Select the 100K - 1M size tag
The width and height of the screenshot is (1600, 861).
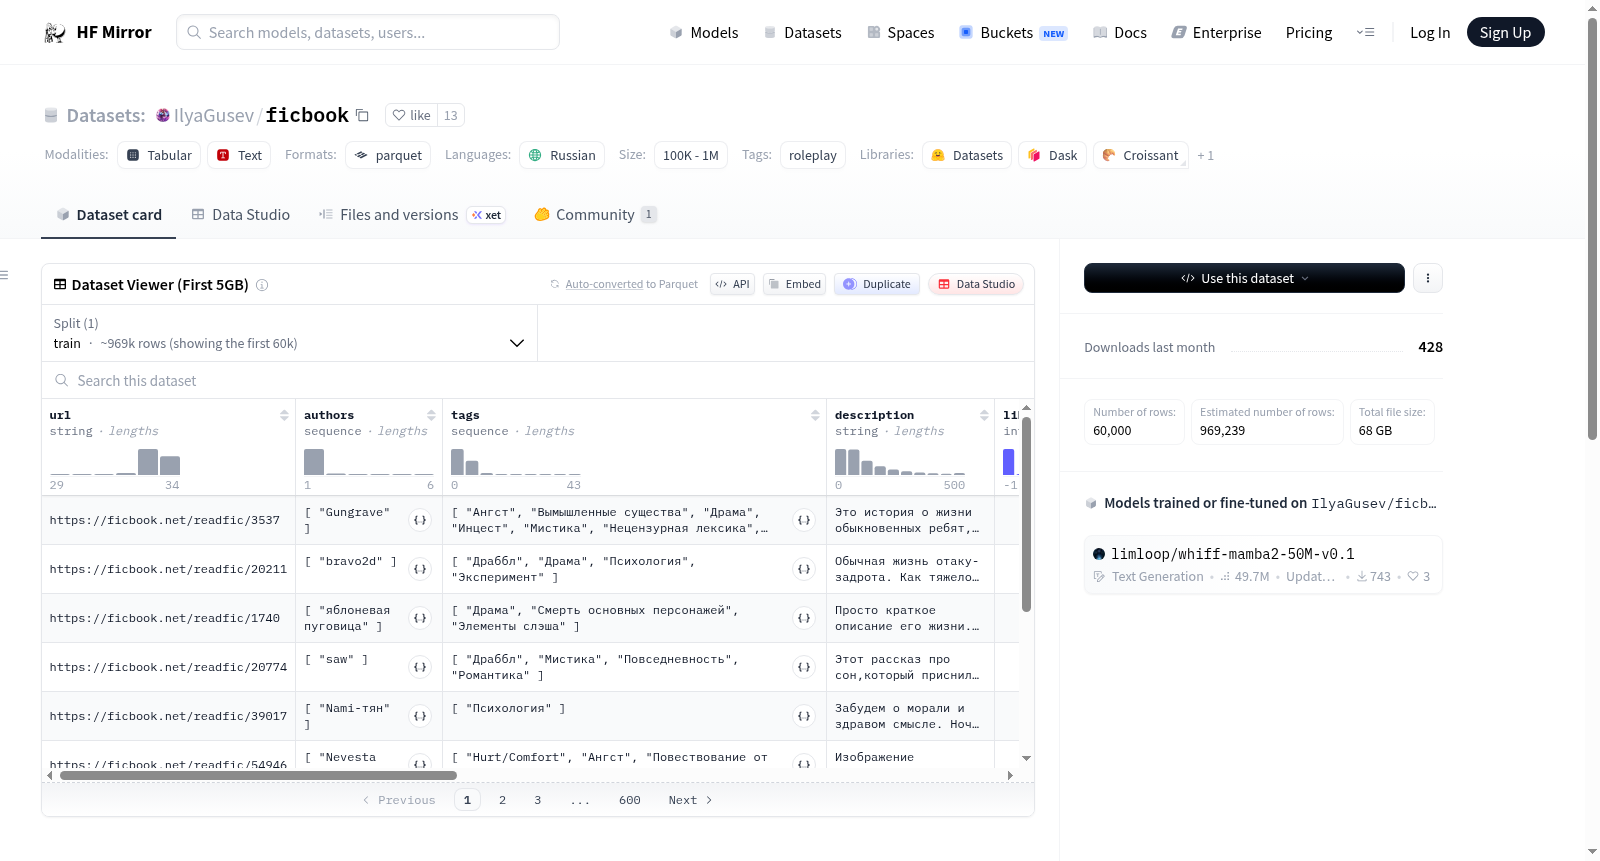691,156
